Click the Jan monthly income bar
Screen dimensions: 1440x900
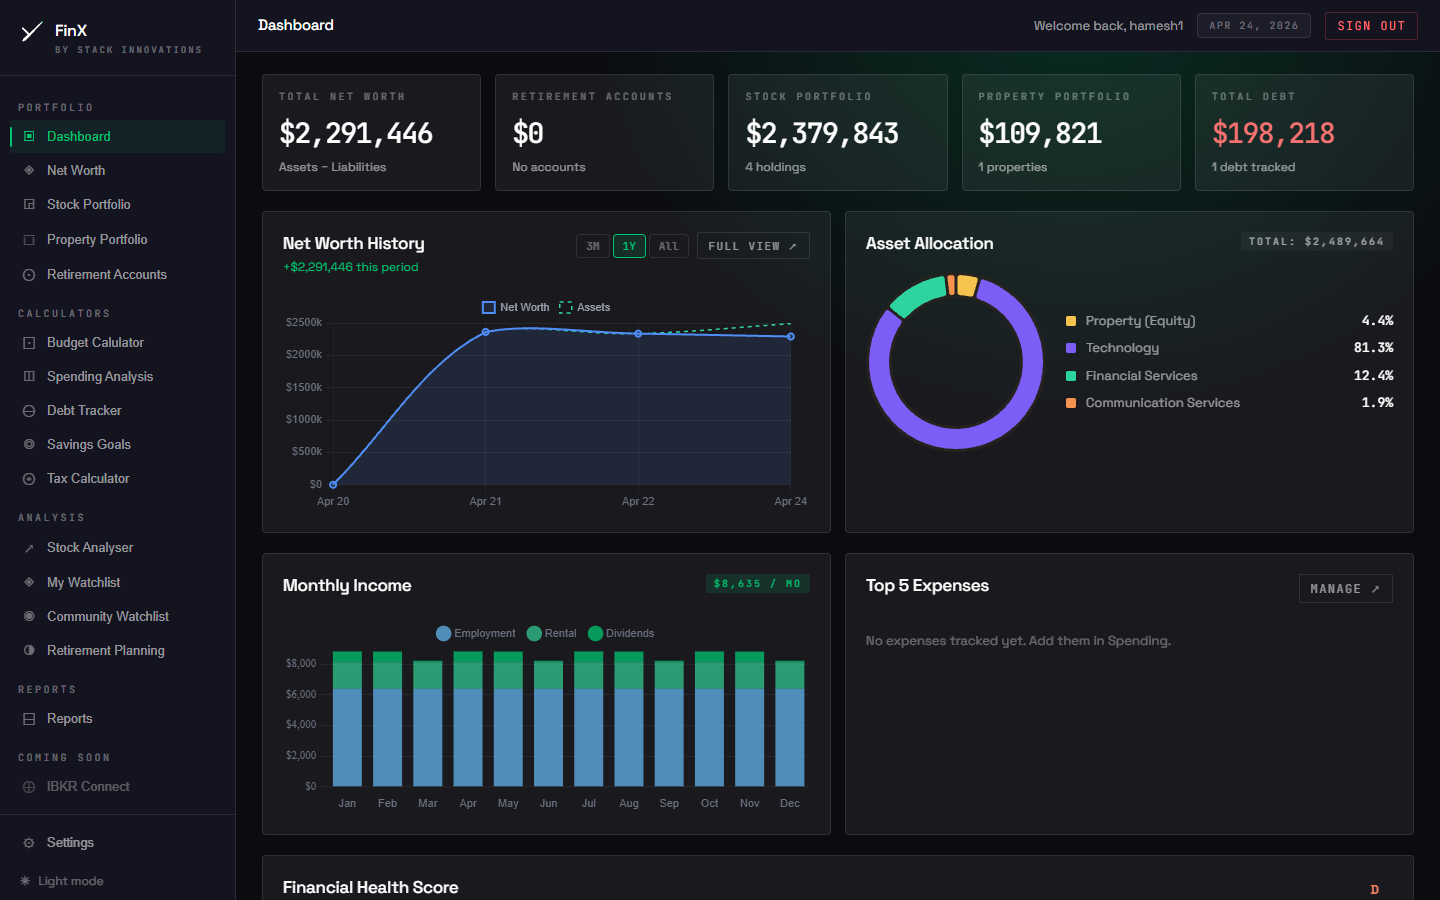347,719
